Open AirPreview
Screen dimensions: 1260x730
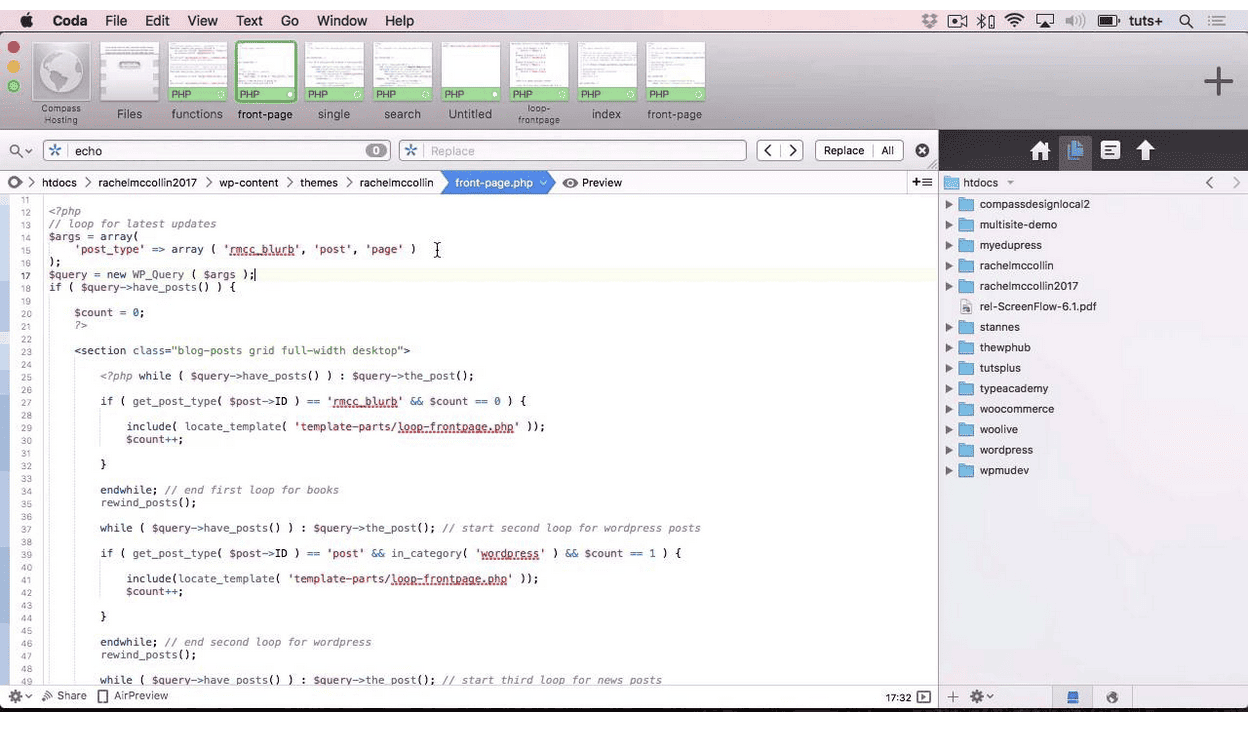(133, 696)
